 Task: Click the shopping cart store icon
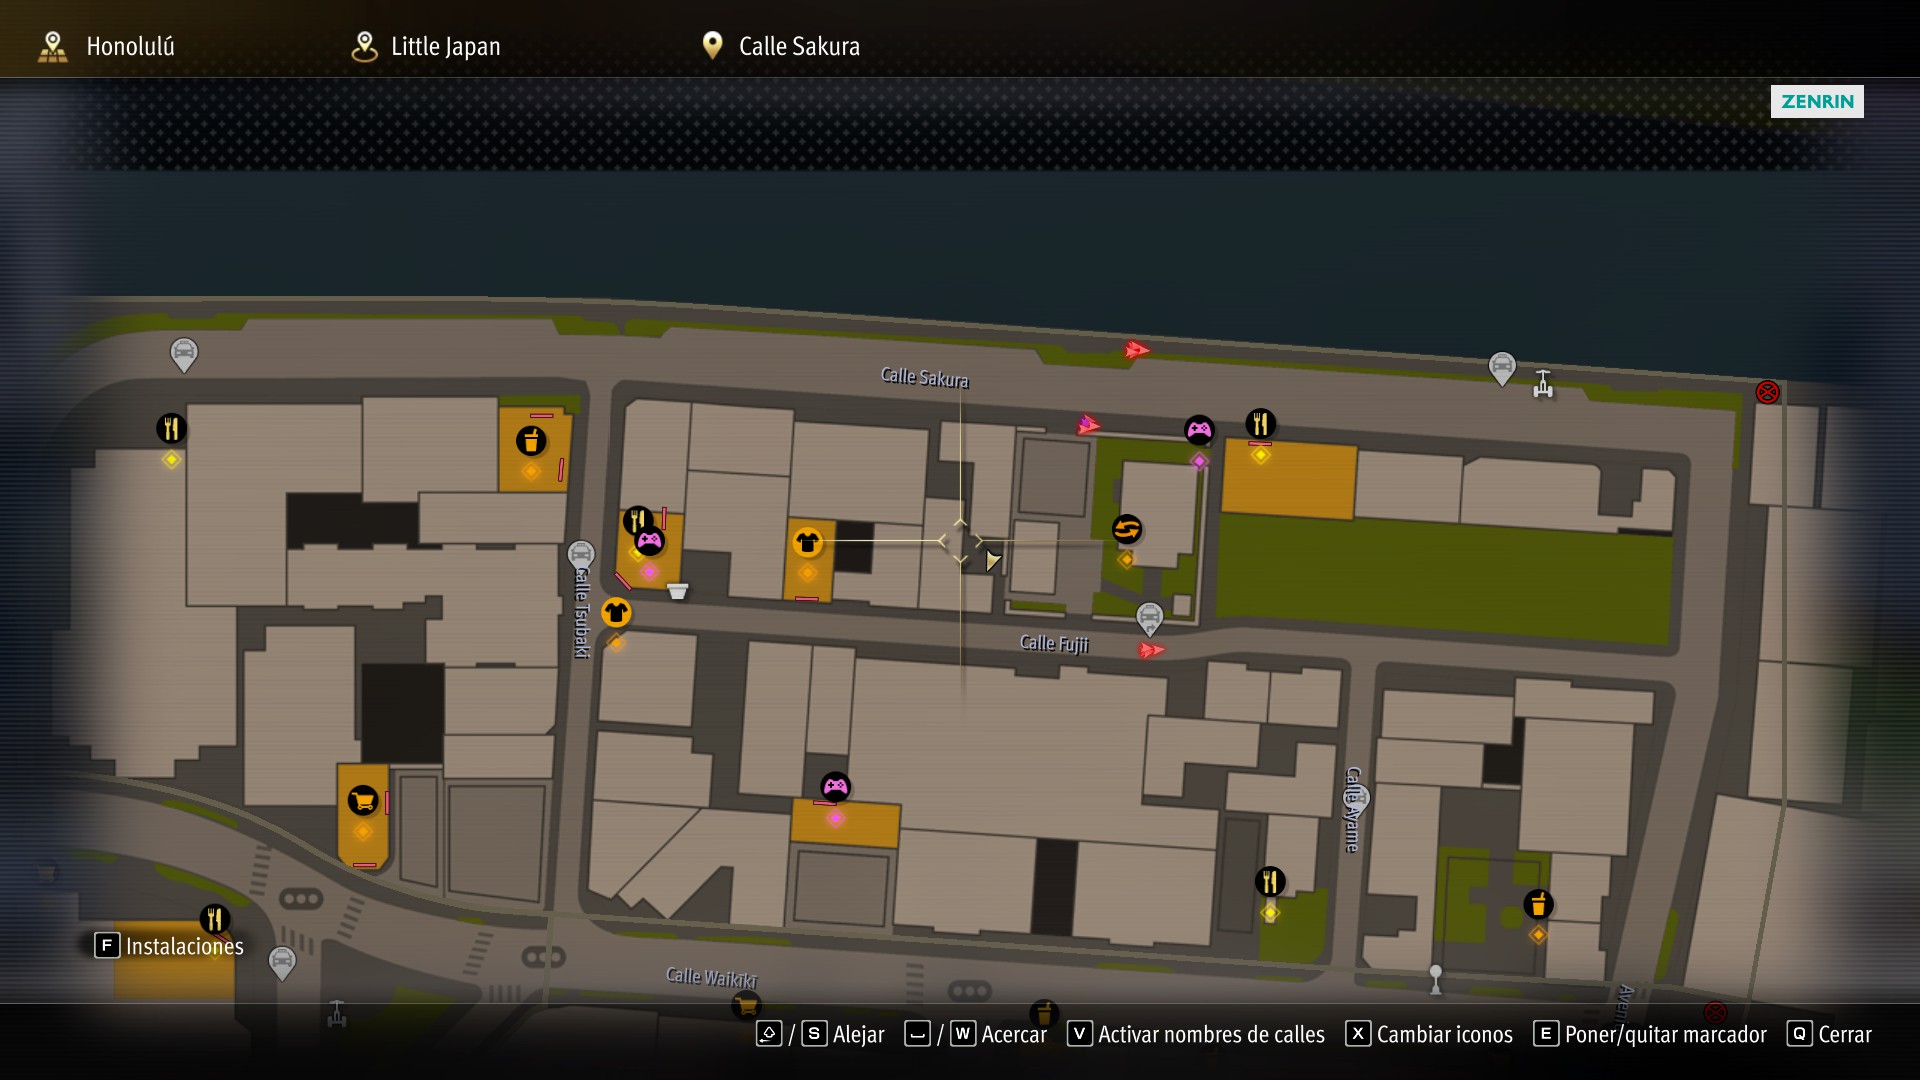(x=363, y=800)
